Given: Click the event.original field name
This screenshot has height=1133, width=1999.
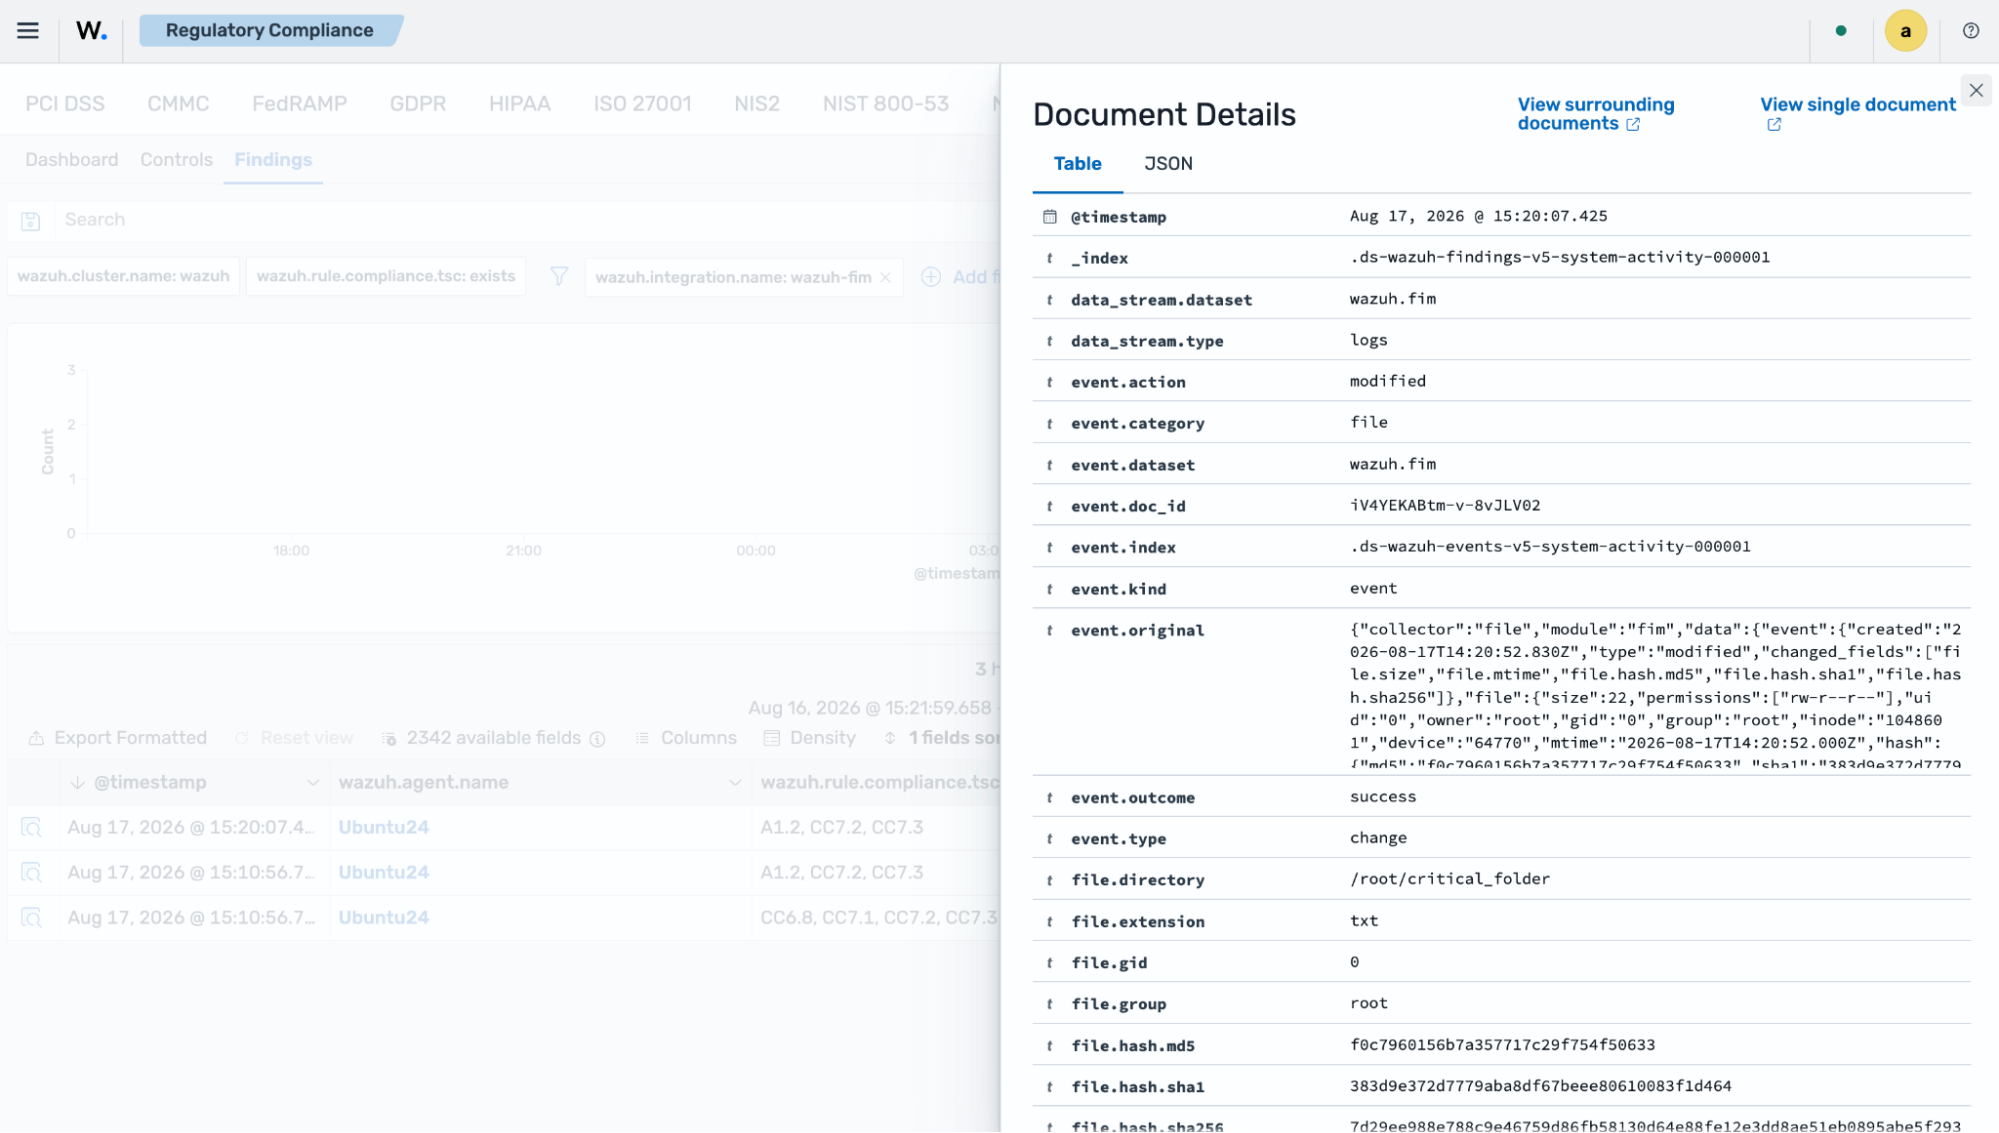Looking at the screenshot, I should click(x=1137, y=631).
